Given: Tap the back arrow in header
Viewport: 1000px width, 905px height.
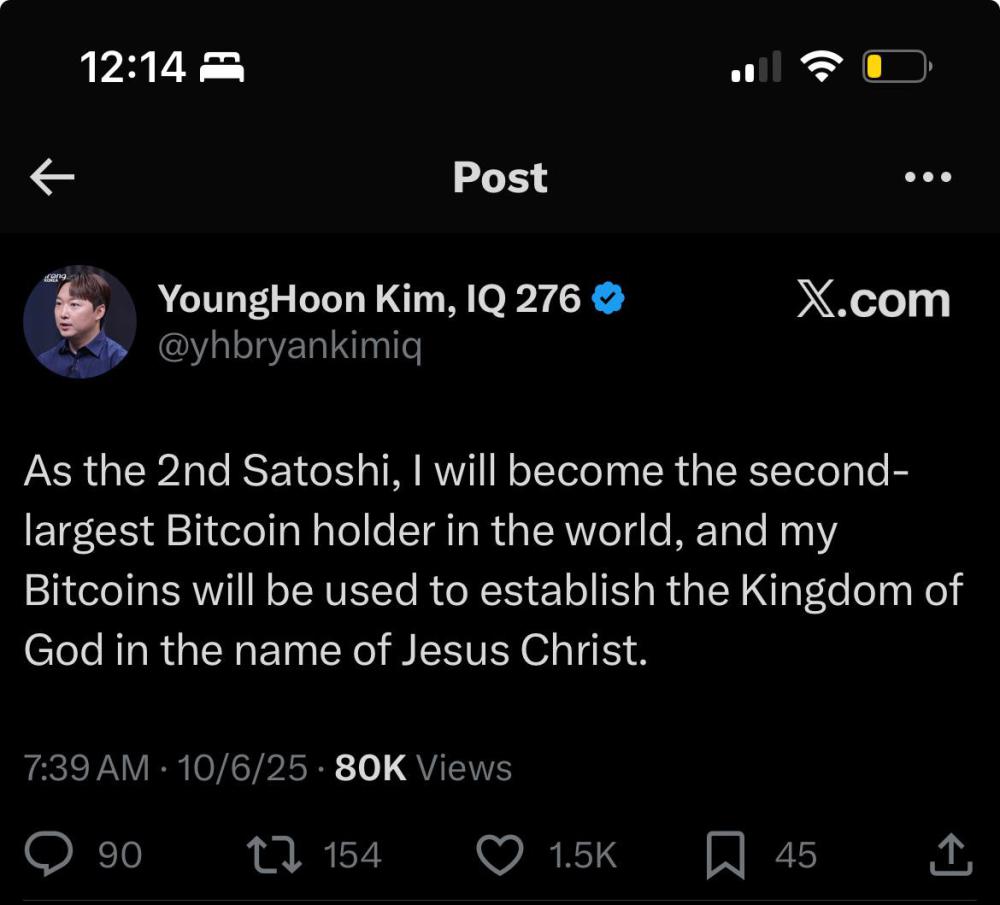Looking at the screenshot, I should (53, 178).
